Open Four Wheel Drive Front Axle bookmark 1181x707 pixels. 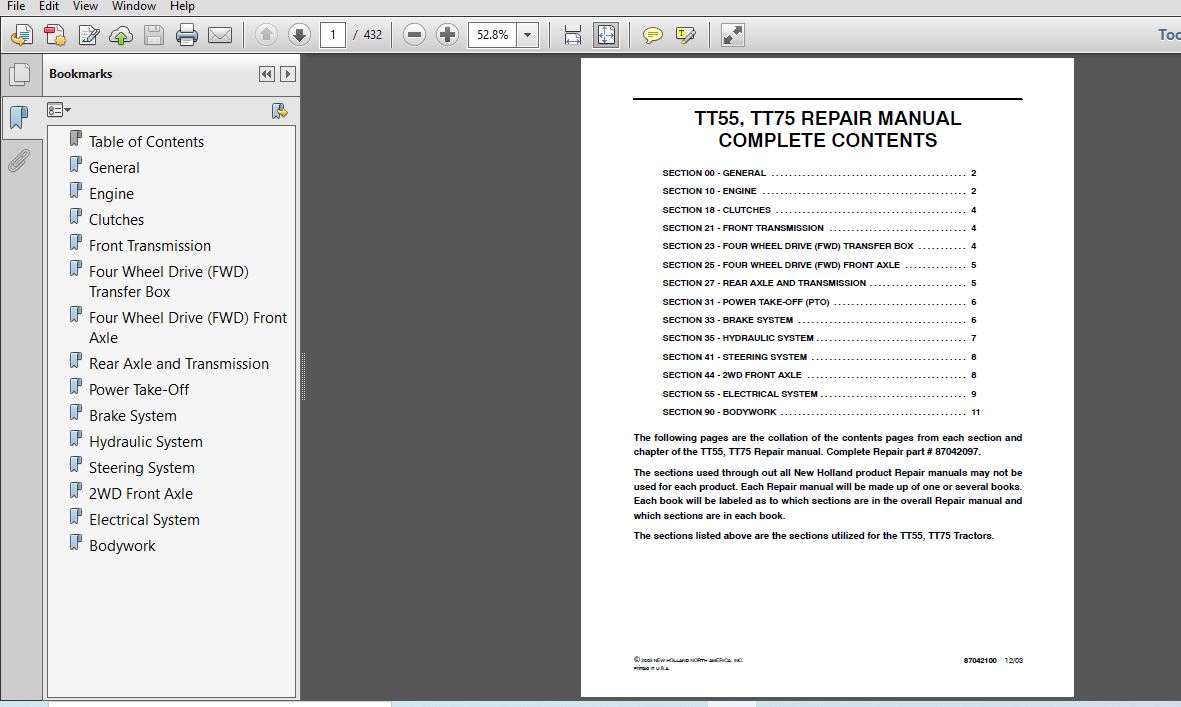(188, 328)
